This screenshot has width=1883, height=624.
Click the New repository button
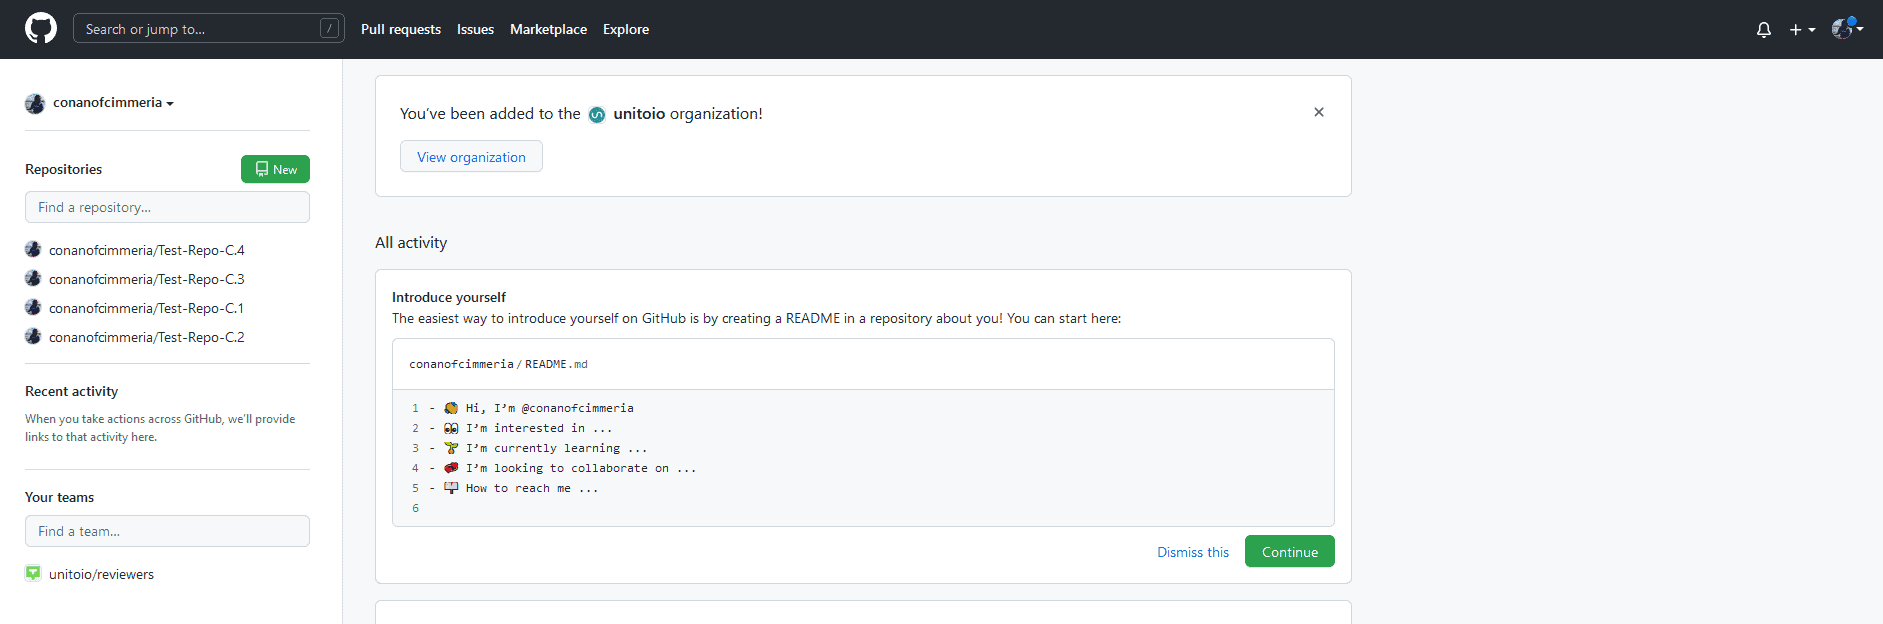coord(275,169)
